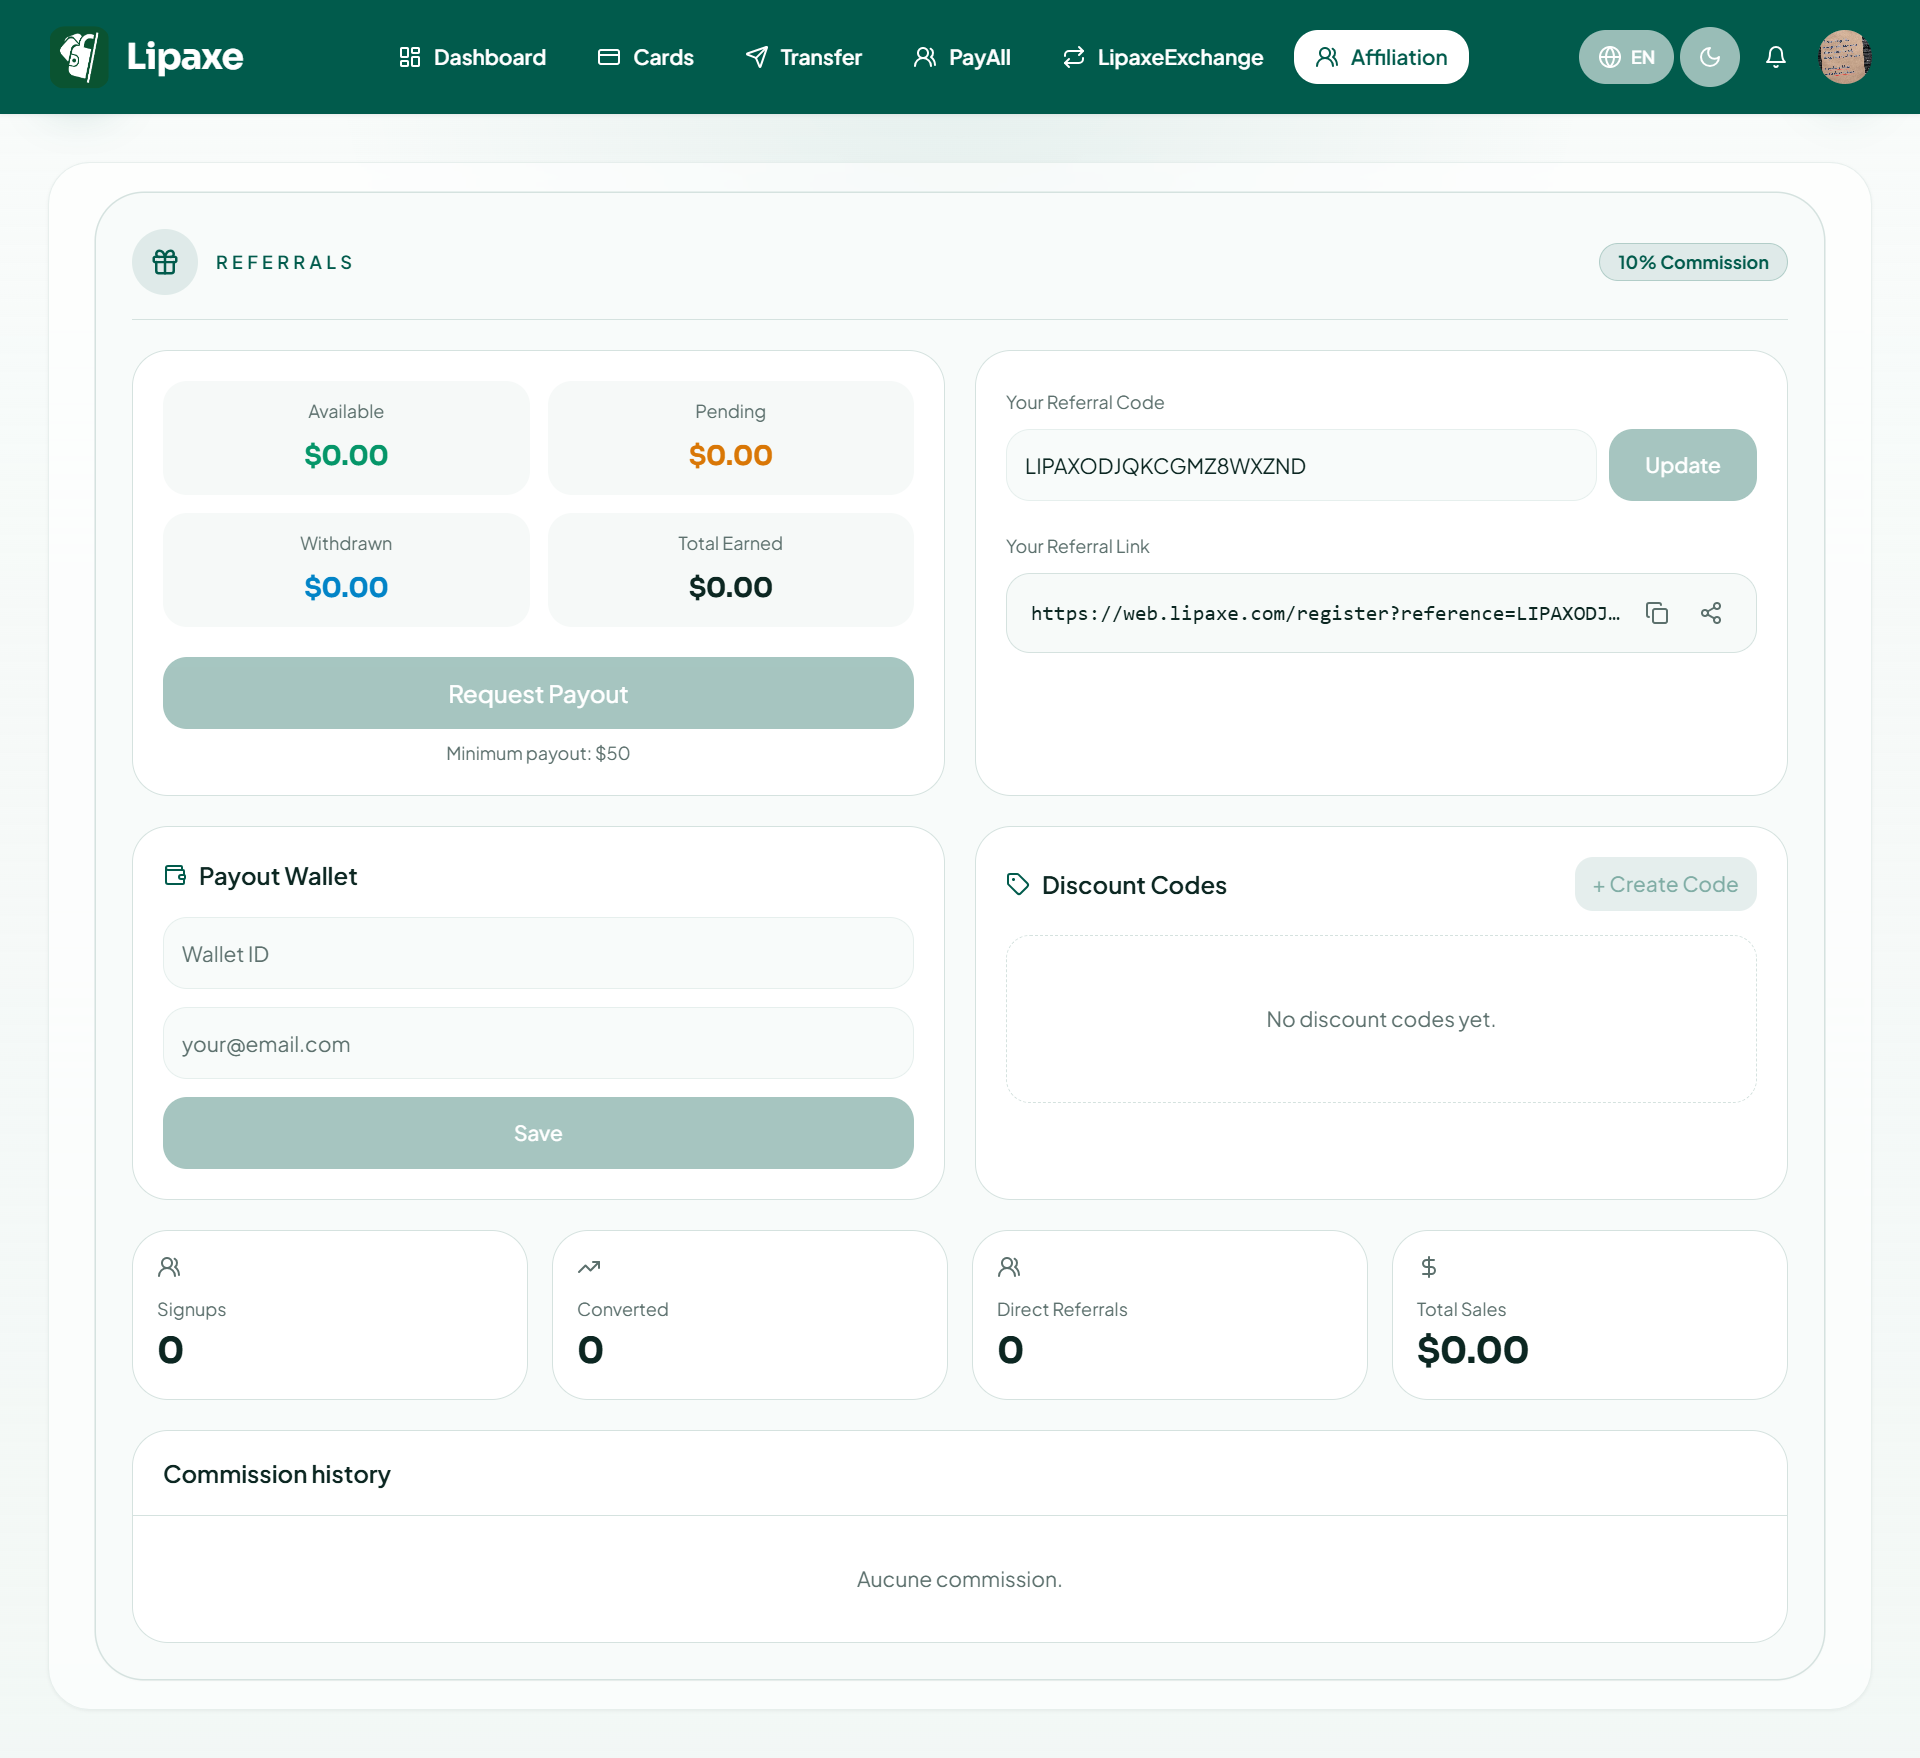Open the EN language selector
The height and width of the screenshot is (1758, 1920).
(1626, 57)
